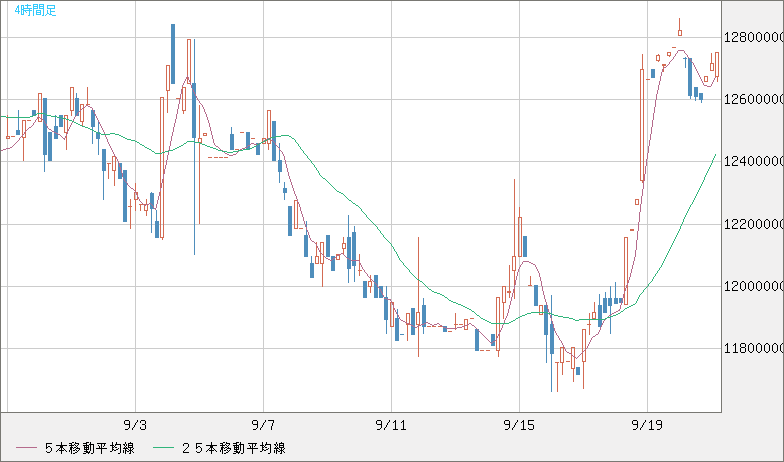Click the 9/19 date axis label
Screen dimensions: 784x462
[x=647, y=426]
